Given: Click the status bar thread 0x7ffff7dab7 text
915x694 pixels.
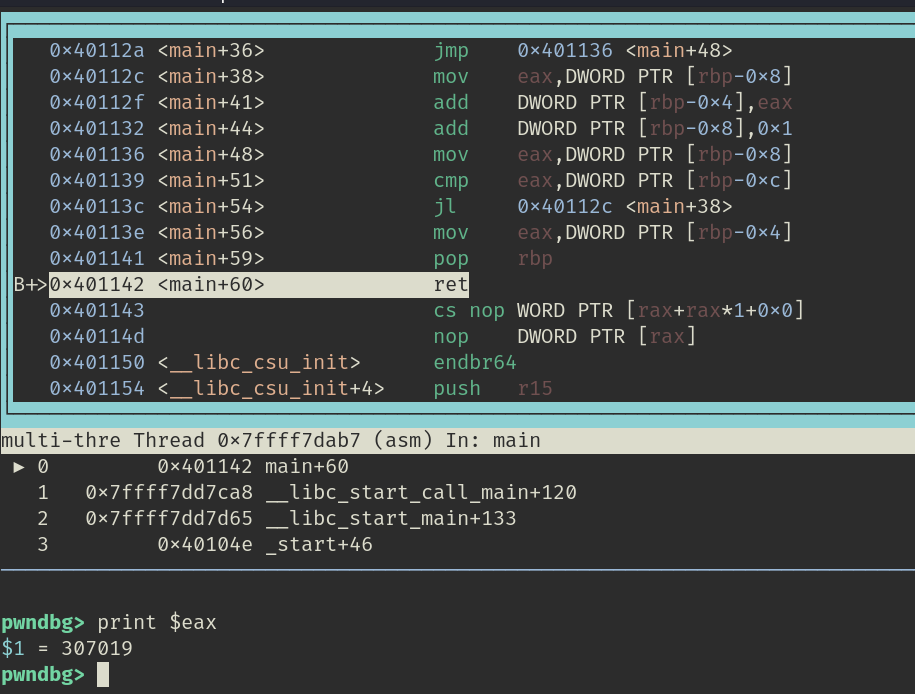Looking at the screenshot, I should coord(247,440).
